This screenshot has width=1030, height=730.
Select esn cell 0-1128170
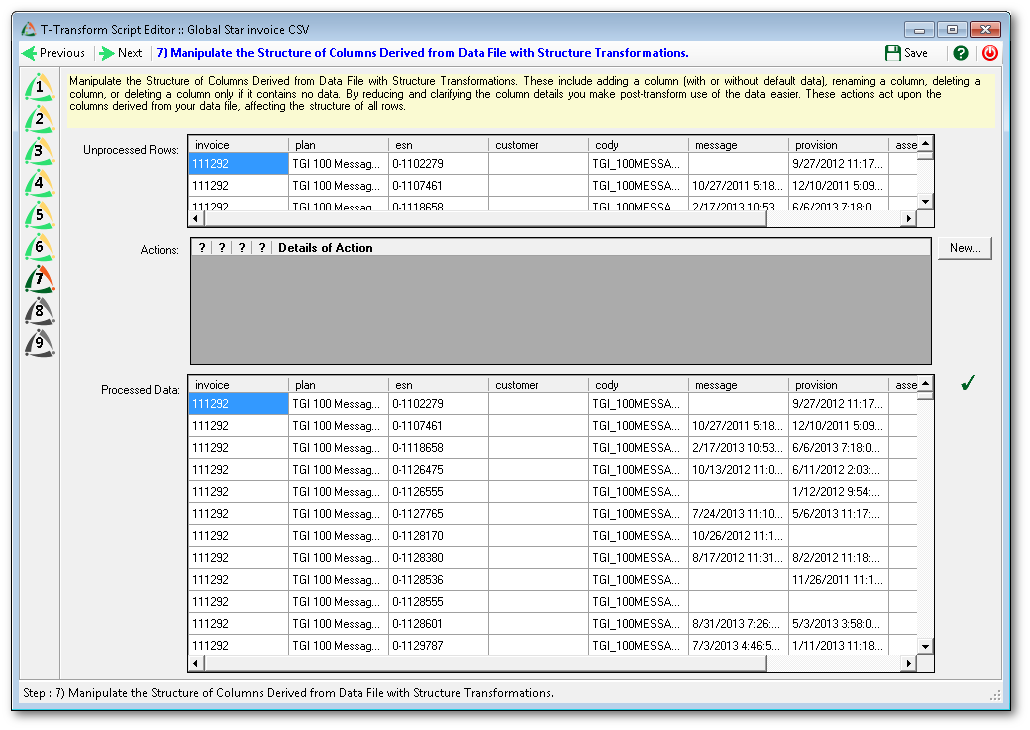pyautogui.click(x=438, y=536)
